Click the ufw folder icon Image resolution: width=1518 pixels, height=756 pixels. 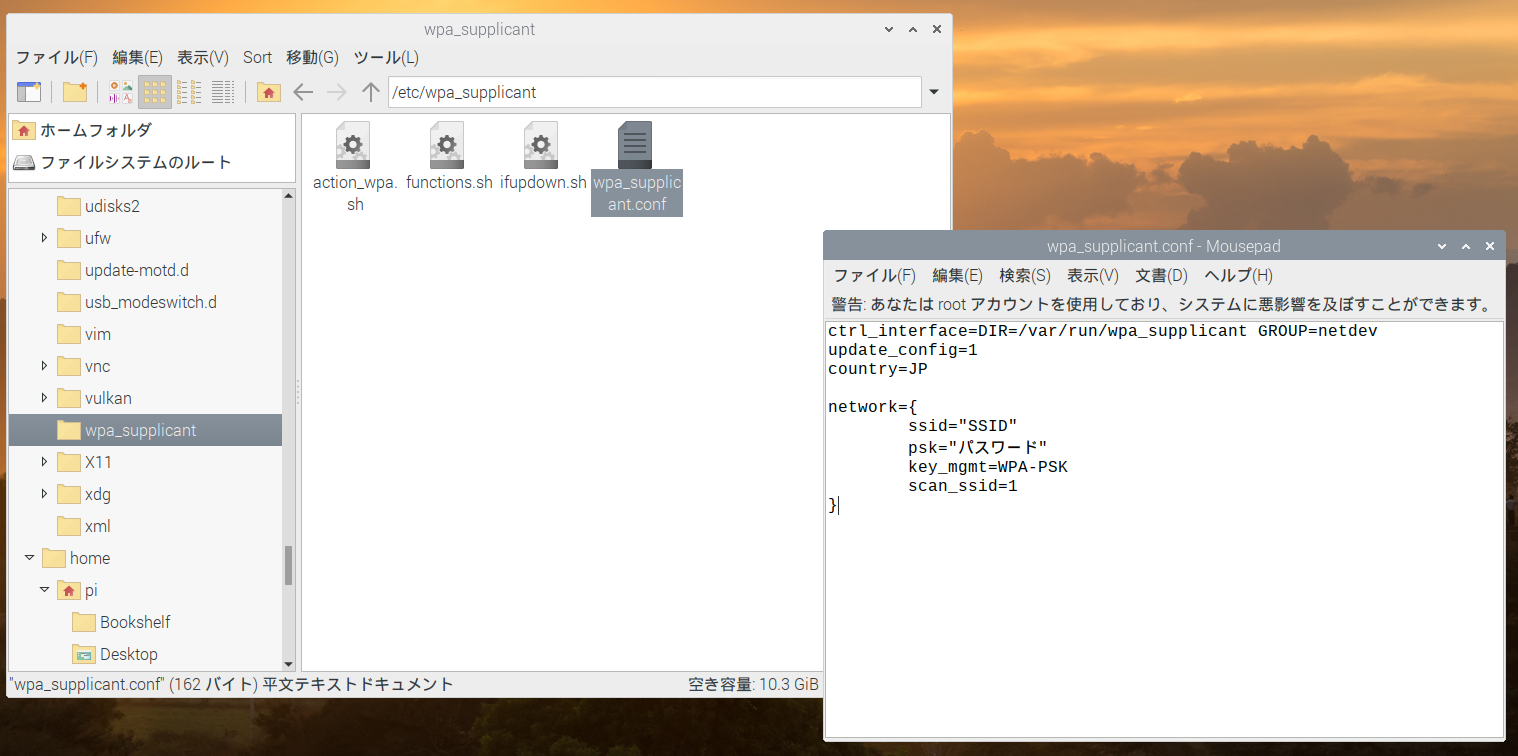[x=68, y=238]
